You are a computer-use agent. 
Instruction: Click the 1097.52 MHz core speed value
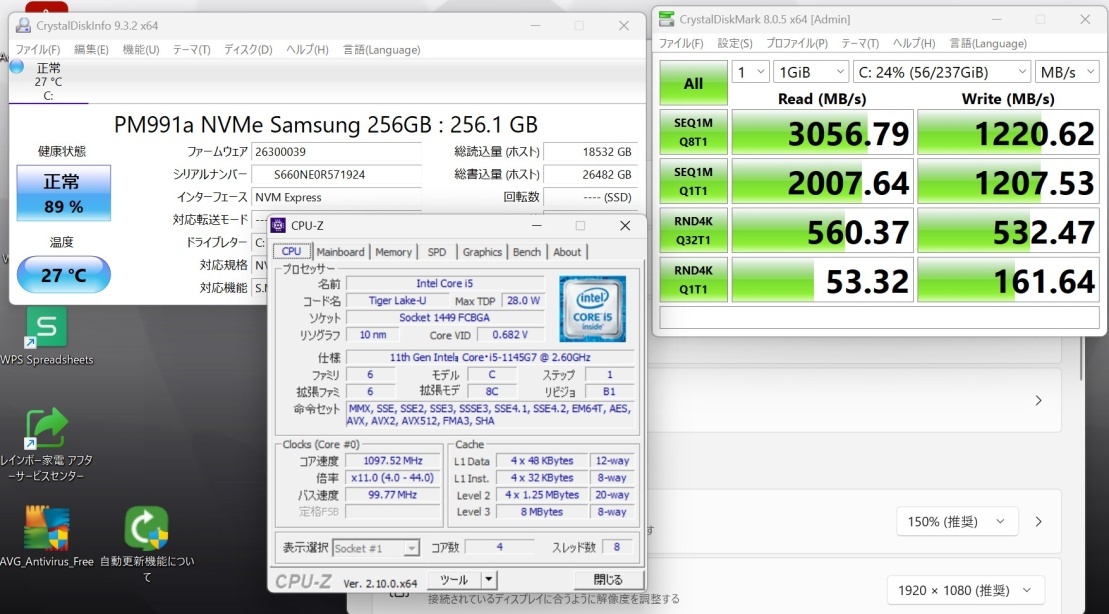pyautogui.click(x=393, y=460)
